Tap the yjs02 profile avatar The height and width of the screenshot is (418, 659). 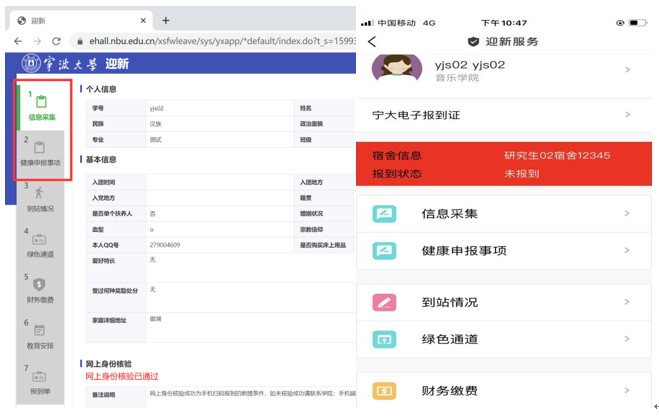pyautogui.click(x=398, y=70)
